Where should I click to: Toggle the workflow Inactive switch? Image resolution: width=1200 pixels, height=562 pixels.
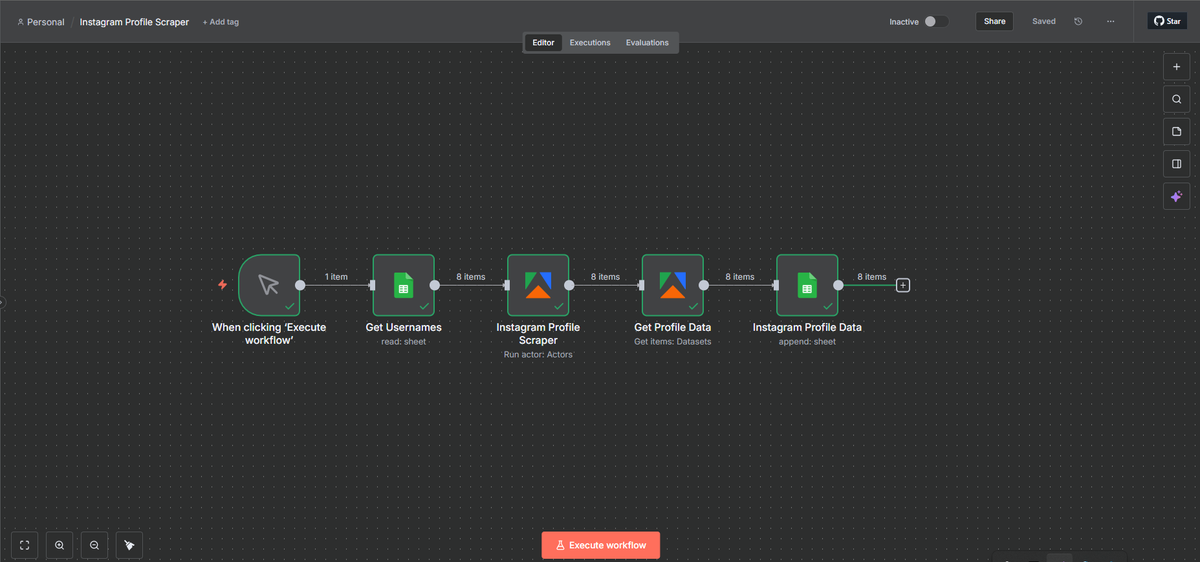click(x=936, y=21)
